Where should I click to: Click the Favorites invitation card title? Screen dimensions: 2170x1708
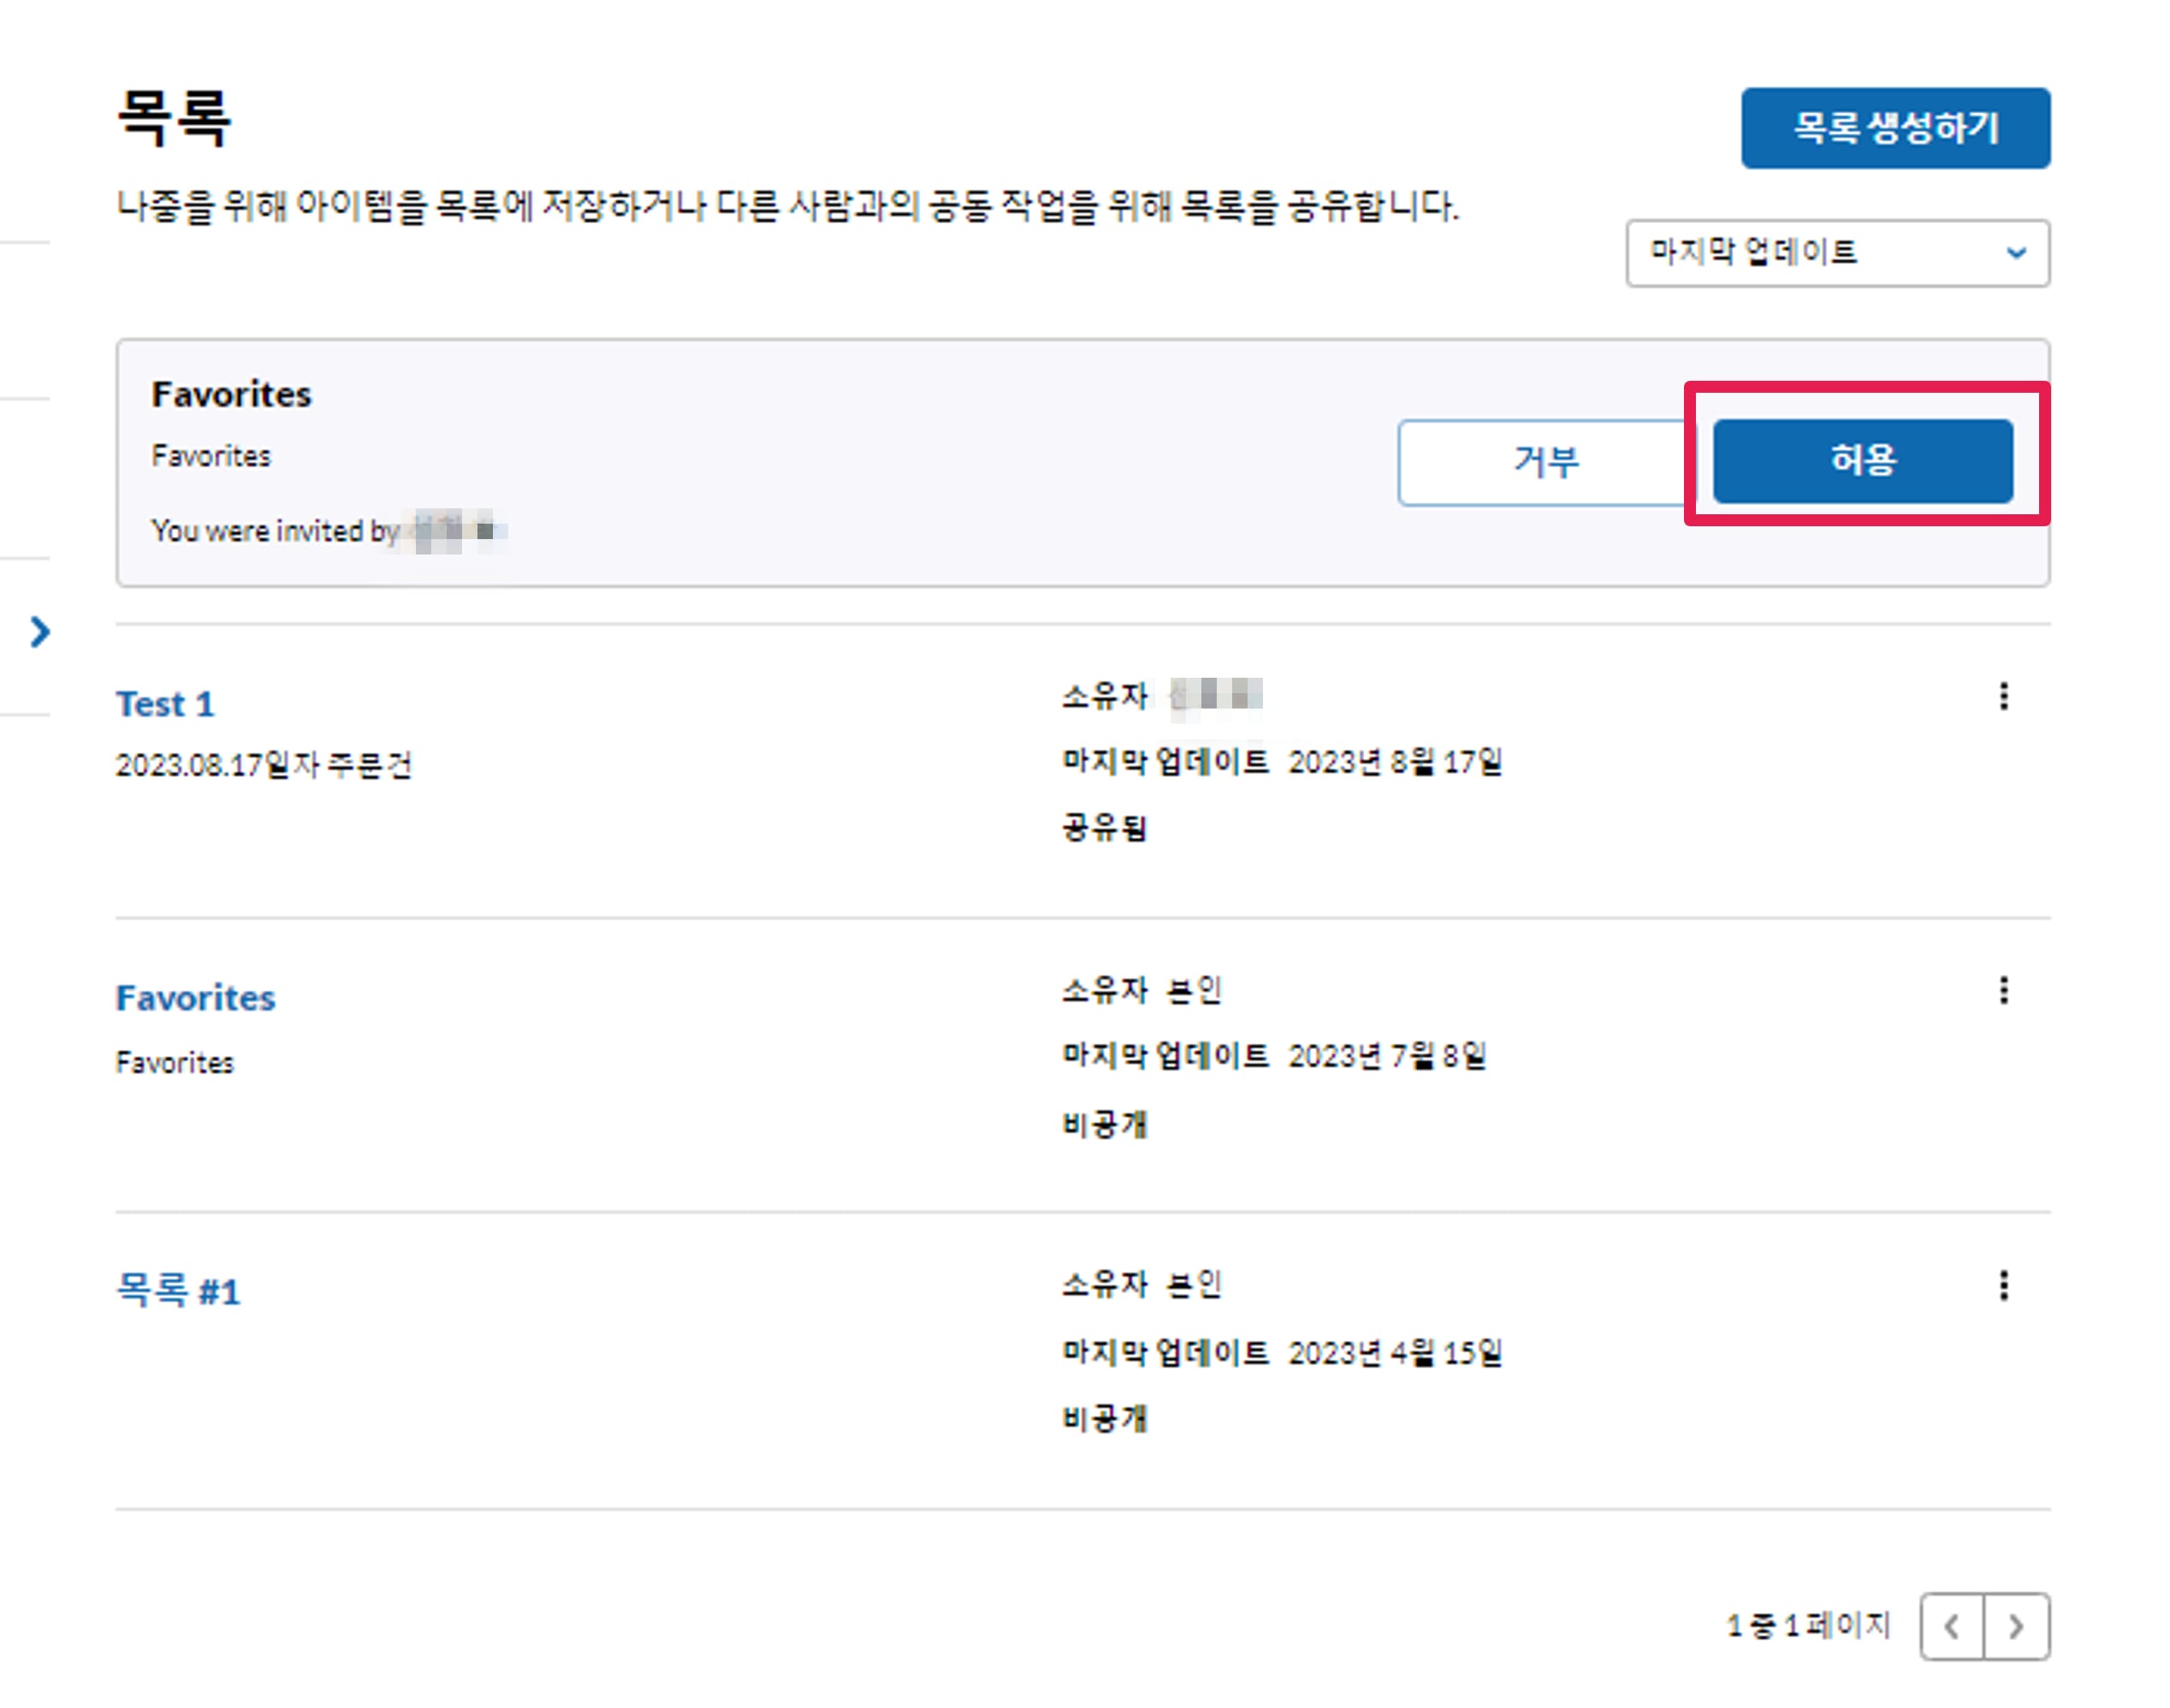pyautogui.click(x=231, y=394)
